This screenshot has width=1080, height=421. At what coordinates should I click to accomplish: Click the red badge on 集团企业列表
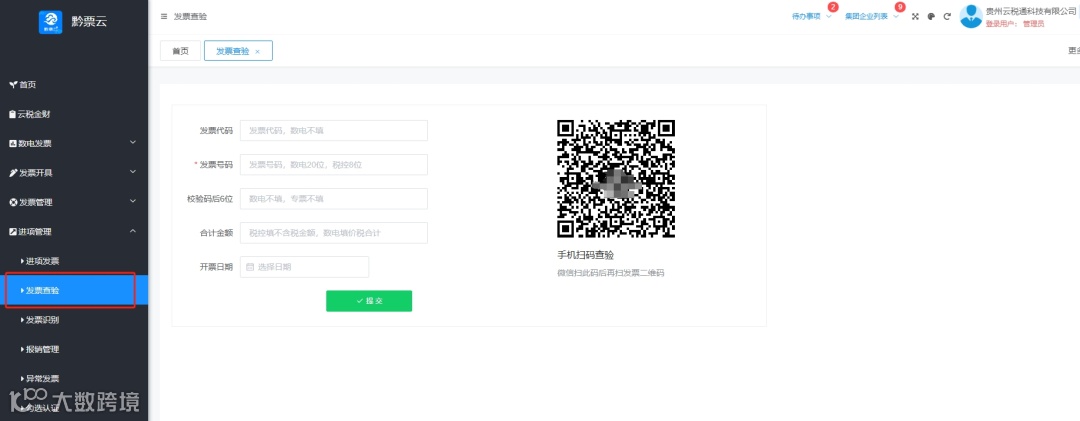[900, 8]
